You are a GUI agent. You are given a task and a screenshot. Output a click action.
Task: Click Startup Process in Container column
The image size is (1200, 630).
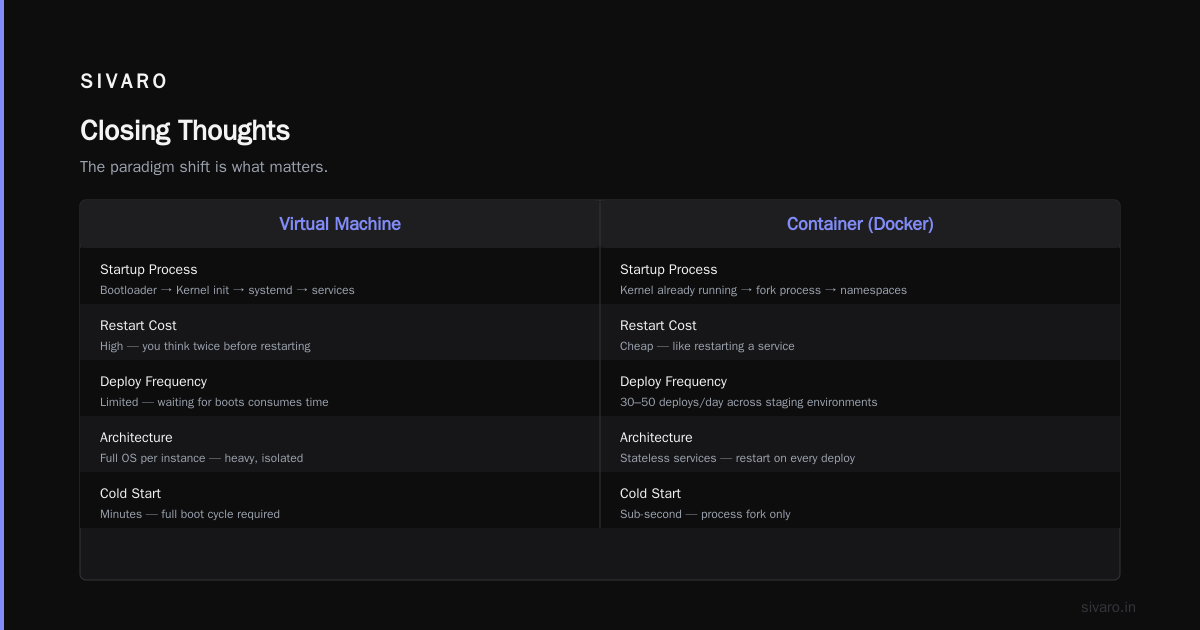(669, 269)
